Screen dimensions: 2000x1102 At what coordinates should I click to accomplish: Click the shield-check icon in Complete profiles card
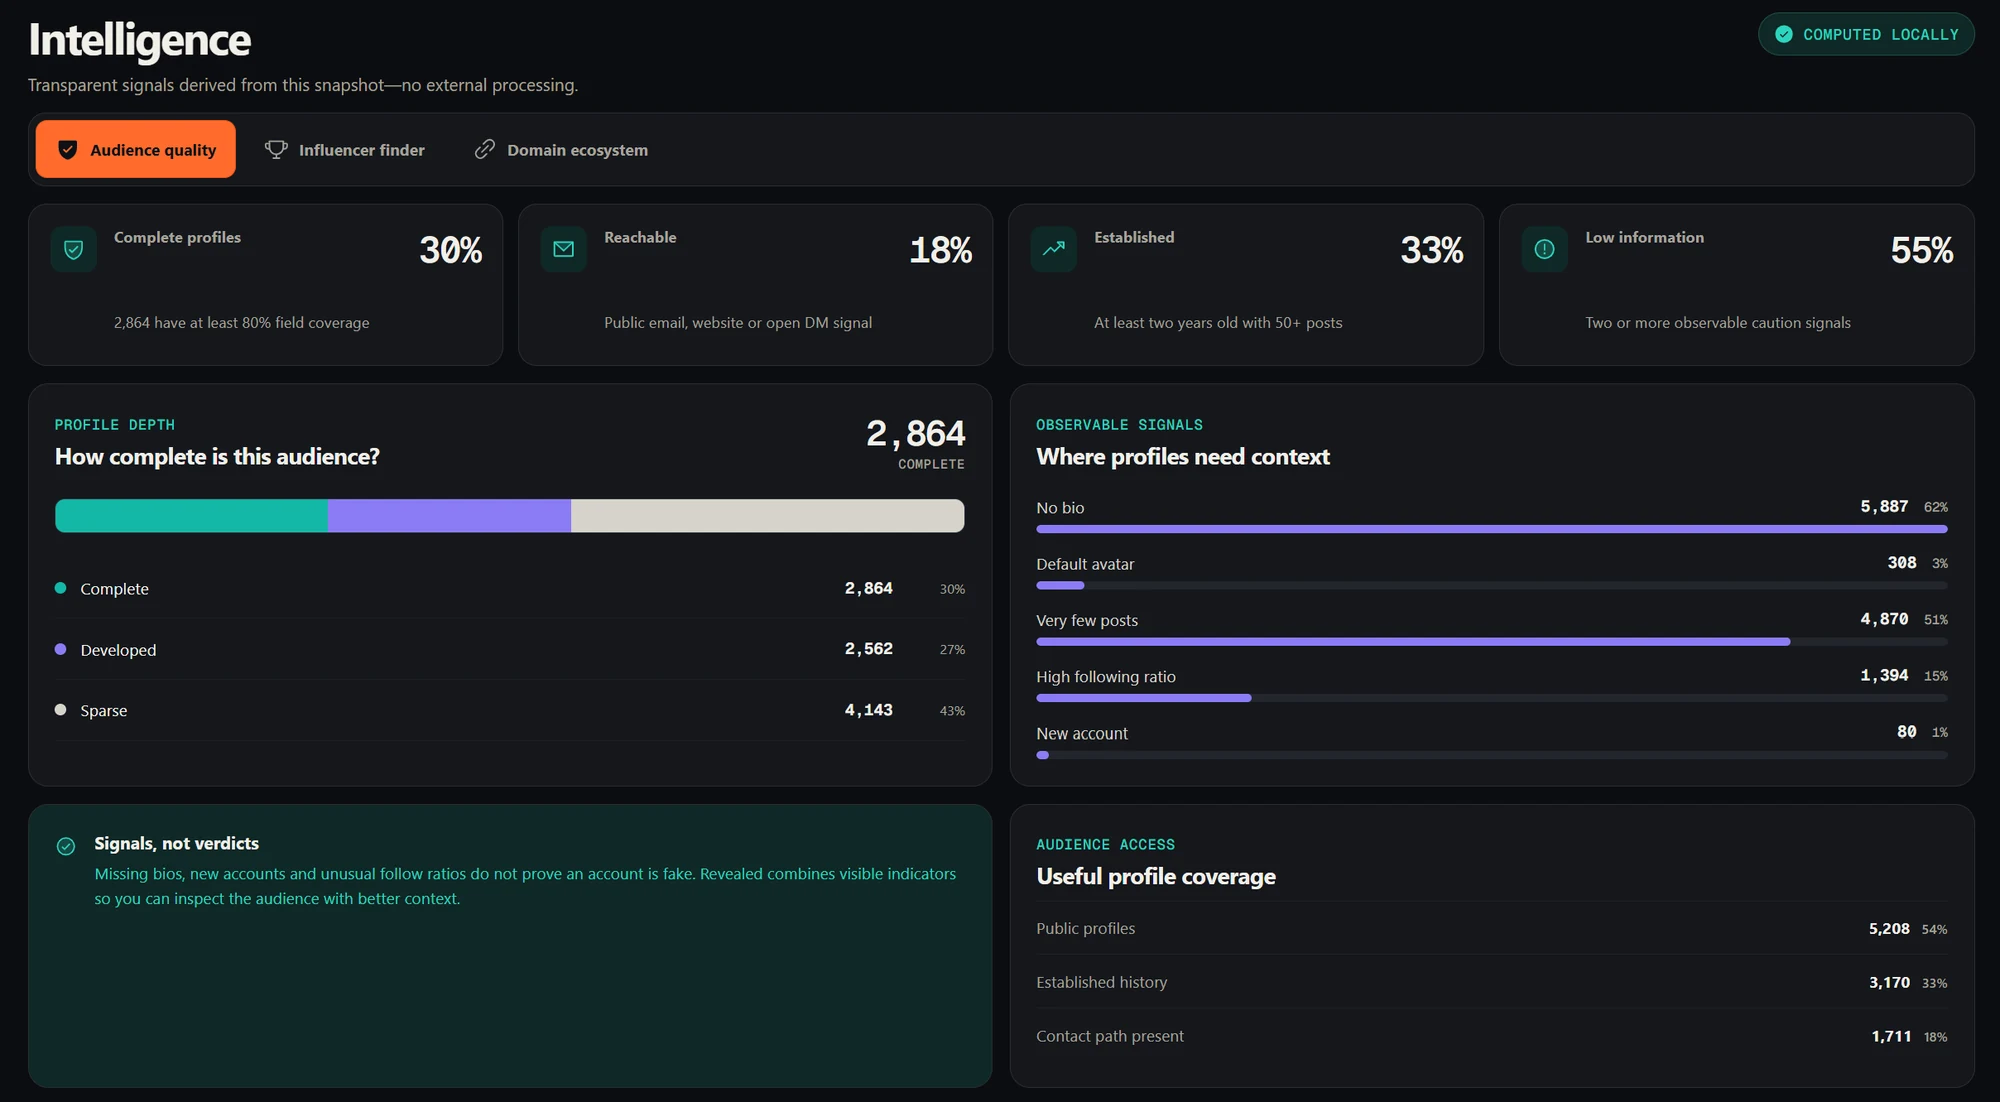pos(74,250)
